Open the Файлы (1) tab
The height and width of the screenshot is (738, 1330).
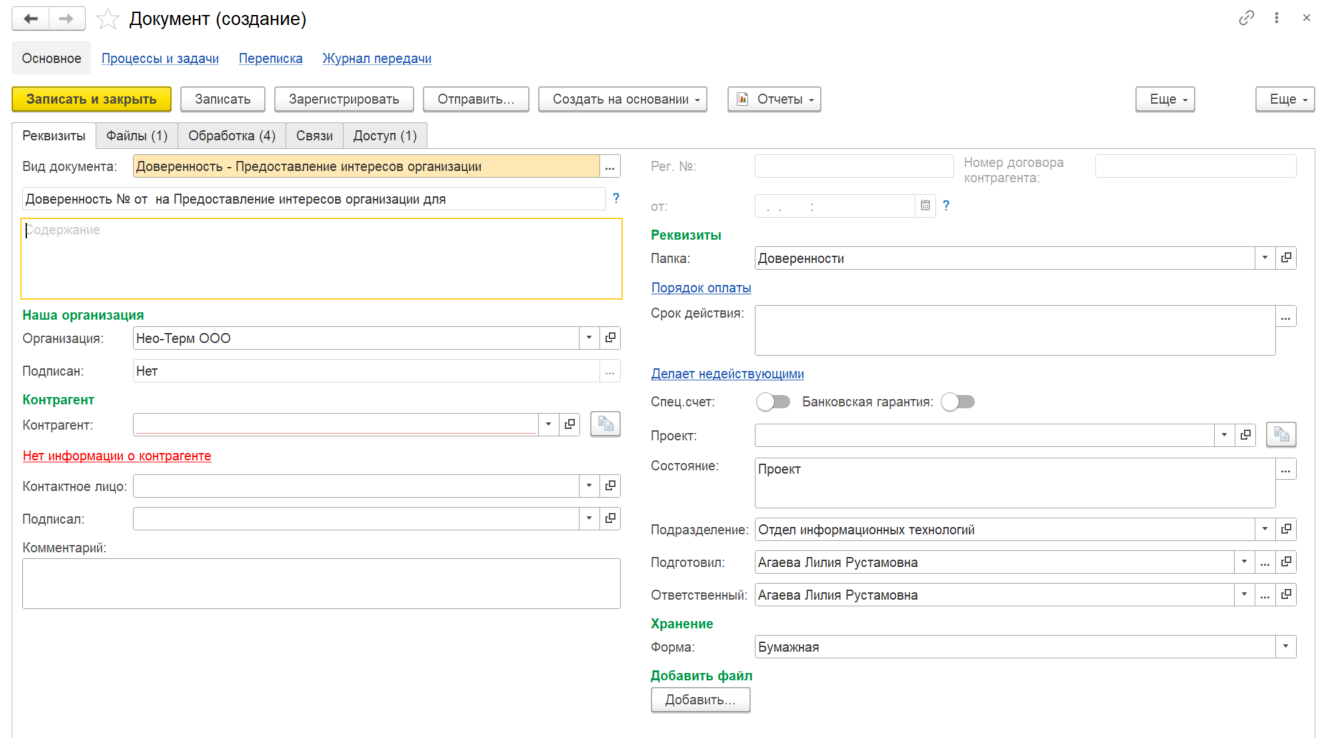(x=137, y=136)
